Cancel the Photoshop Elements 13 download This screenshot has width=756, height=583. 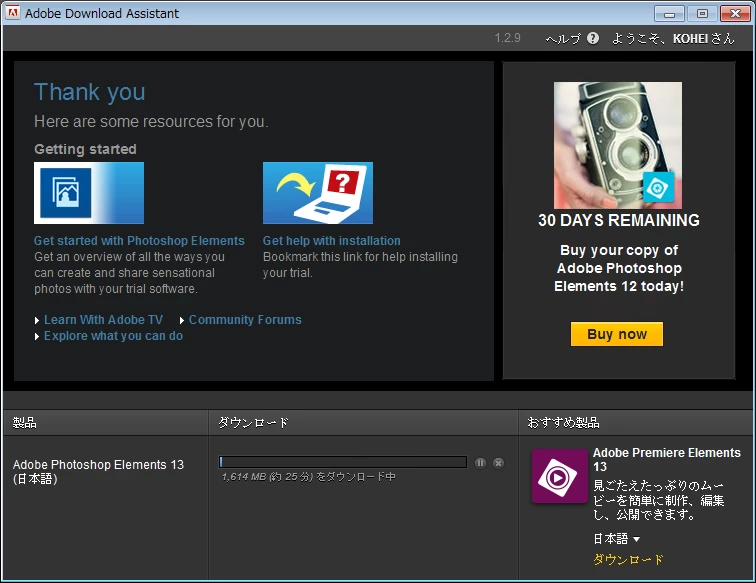[499, 463]
